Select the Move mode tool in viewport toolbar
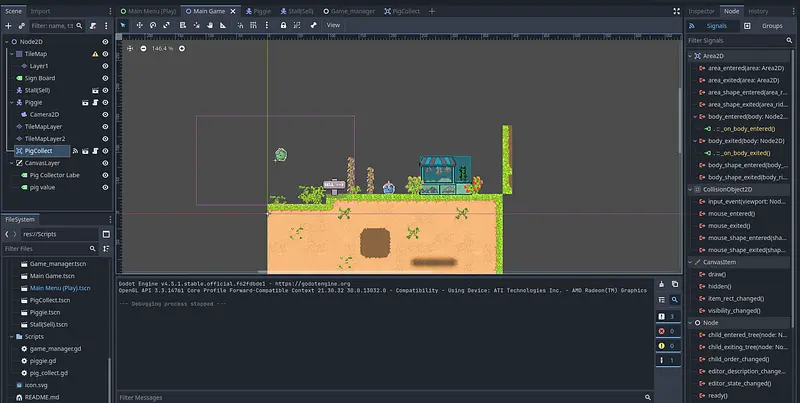The height and width of the screenshot is (403, 800). 140,25
